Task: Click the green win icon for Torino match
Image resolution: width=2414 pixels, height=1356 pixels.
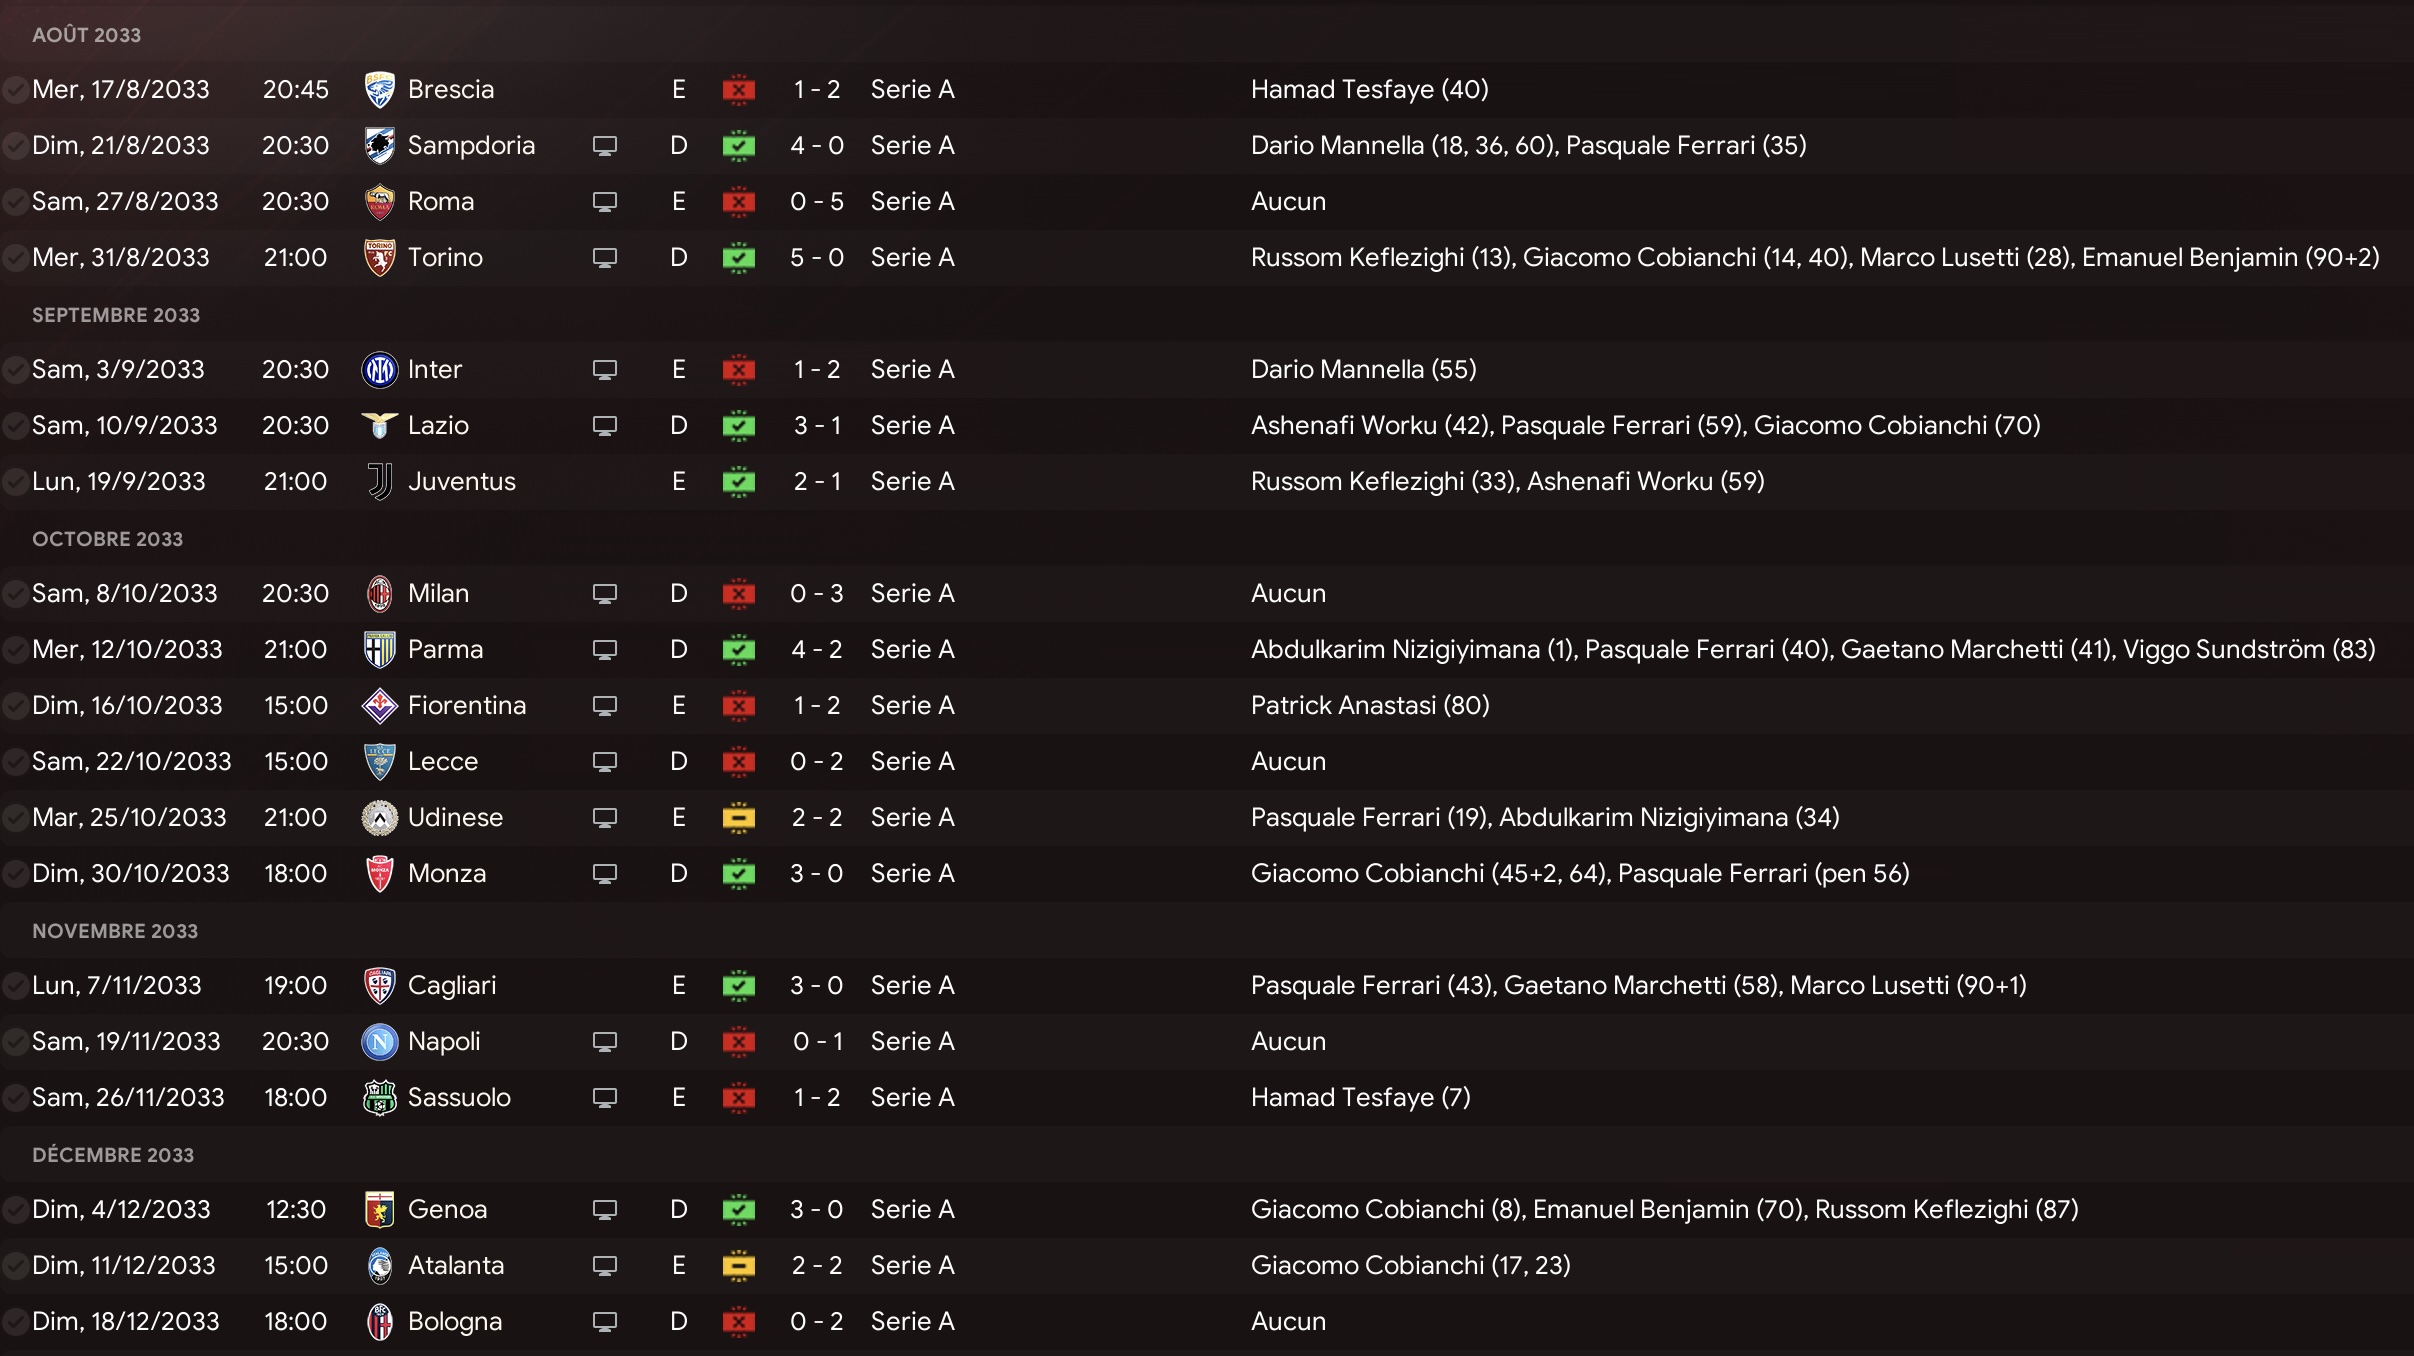Action: click(738, 258)
